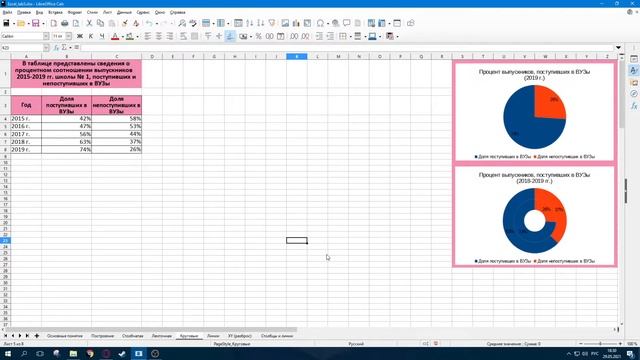This screenshot has height=360, width=640.
Task: Click the Open folder icon
Action: pyautogui.click(x=21, y=23)
